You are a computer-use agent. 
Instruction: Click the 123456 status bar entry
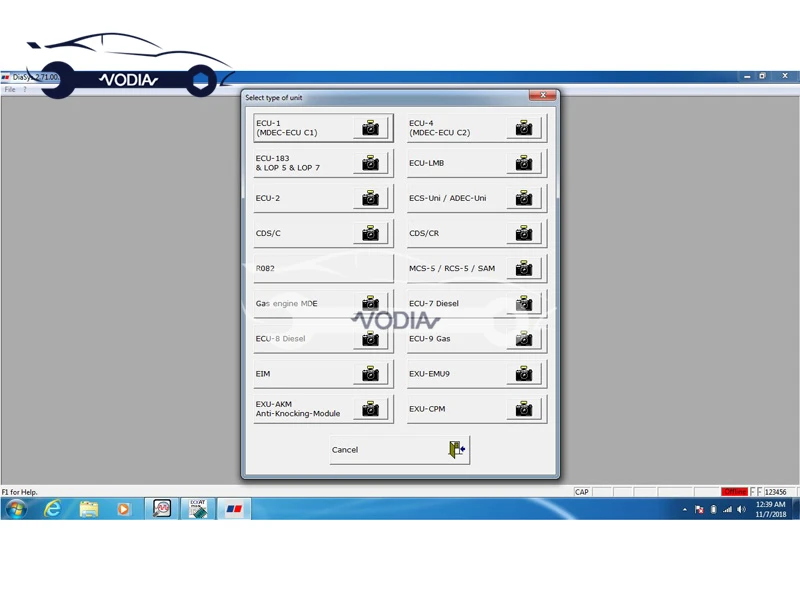pyautogui.click(x=776, y=492)
